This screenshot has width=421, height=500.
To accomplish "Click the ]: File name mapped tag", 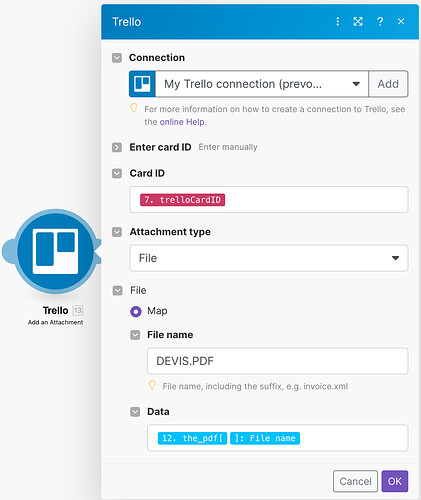I will pyautogui.click(x=265, y=438).
